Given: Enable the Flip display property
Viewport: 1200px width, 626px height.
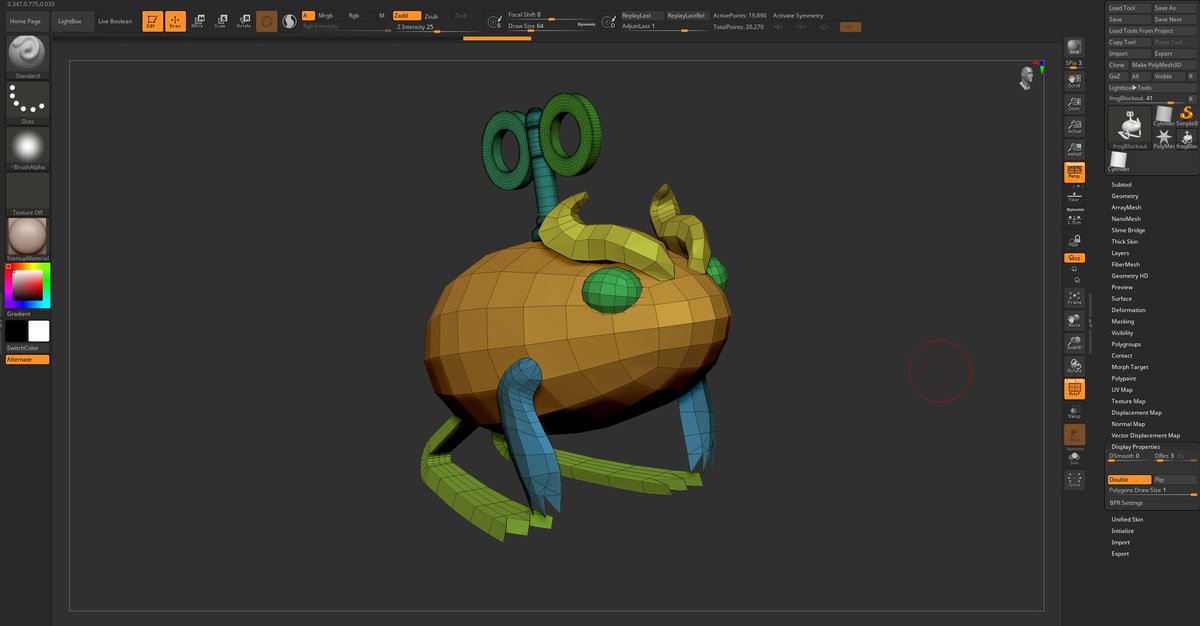Looking at the screenshot, I should 1174,480.
